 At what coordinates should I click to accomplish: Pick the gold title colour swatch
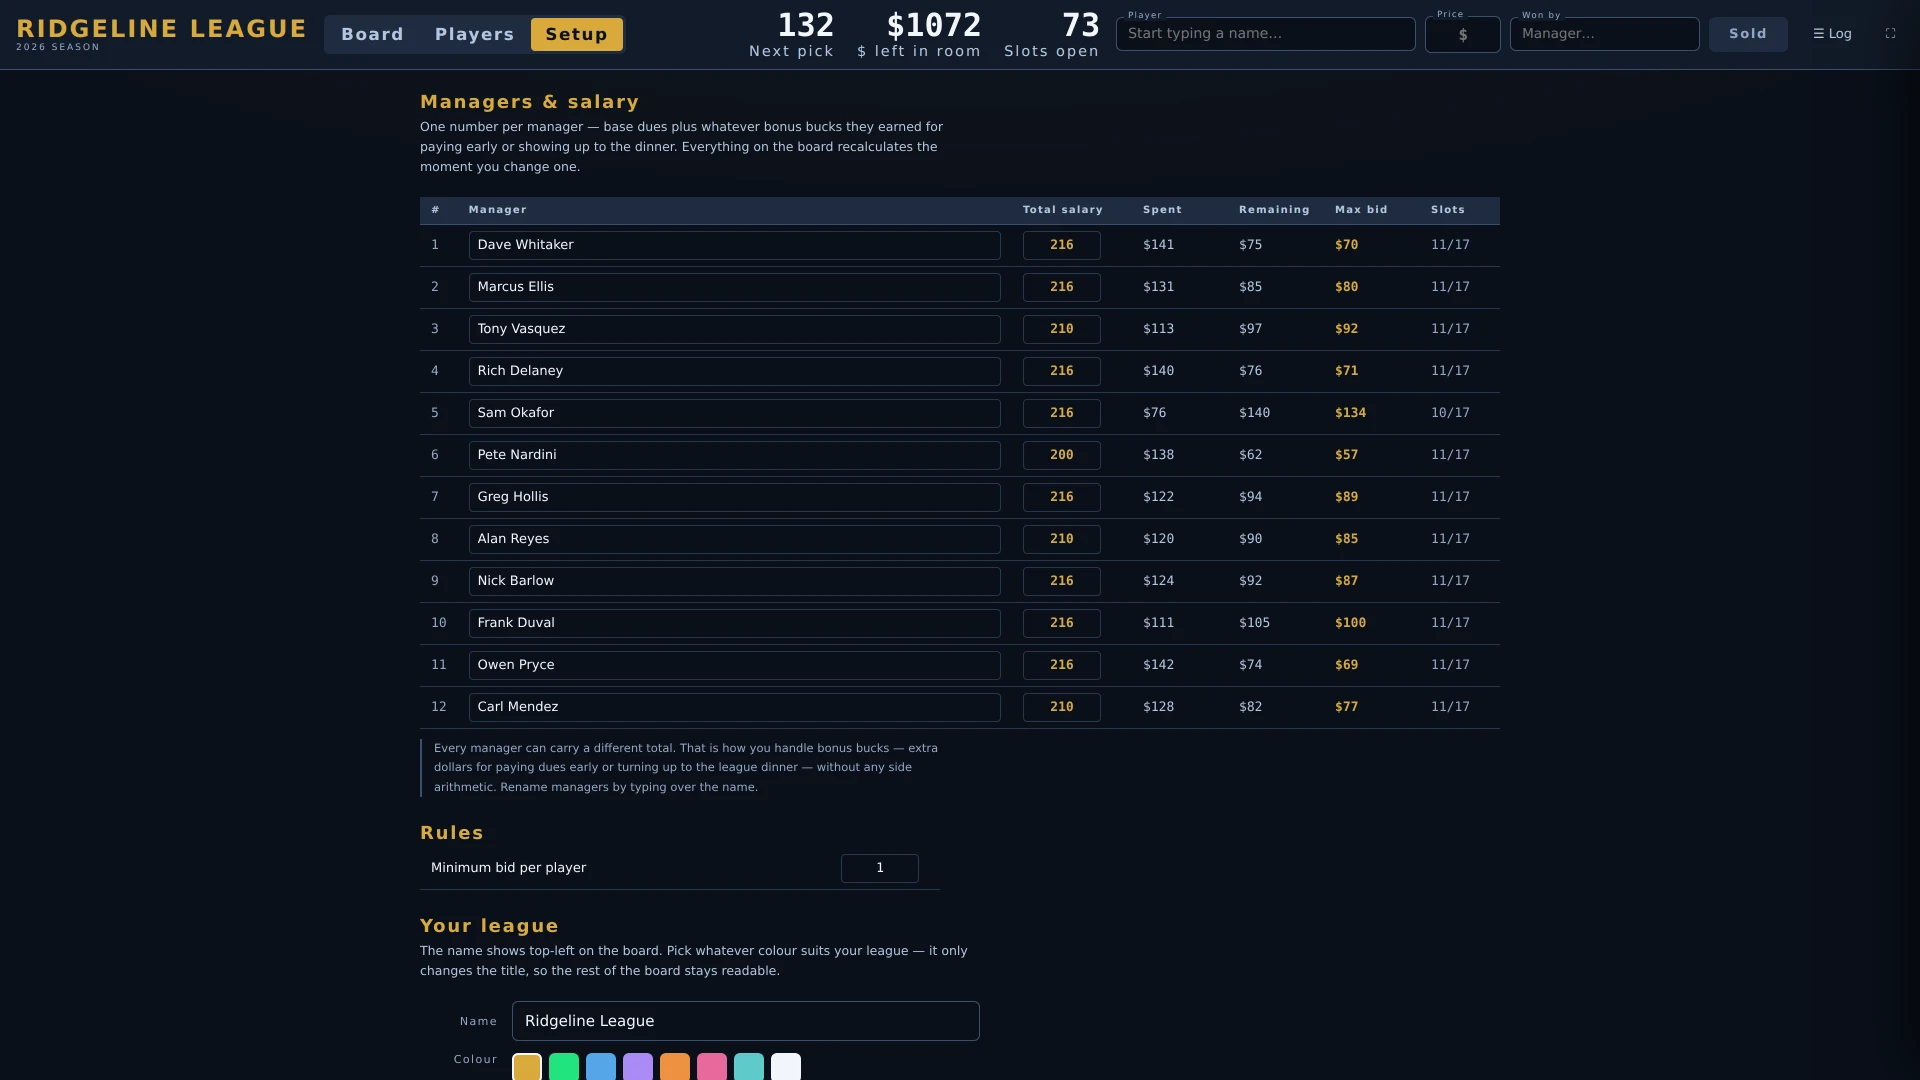[x=527, y=1067]
